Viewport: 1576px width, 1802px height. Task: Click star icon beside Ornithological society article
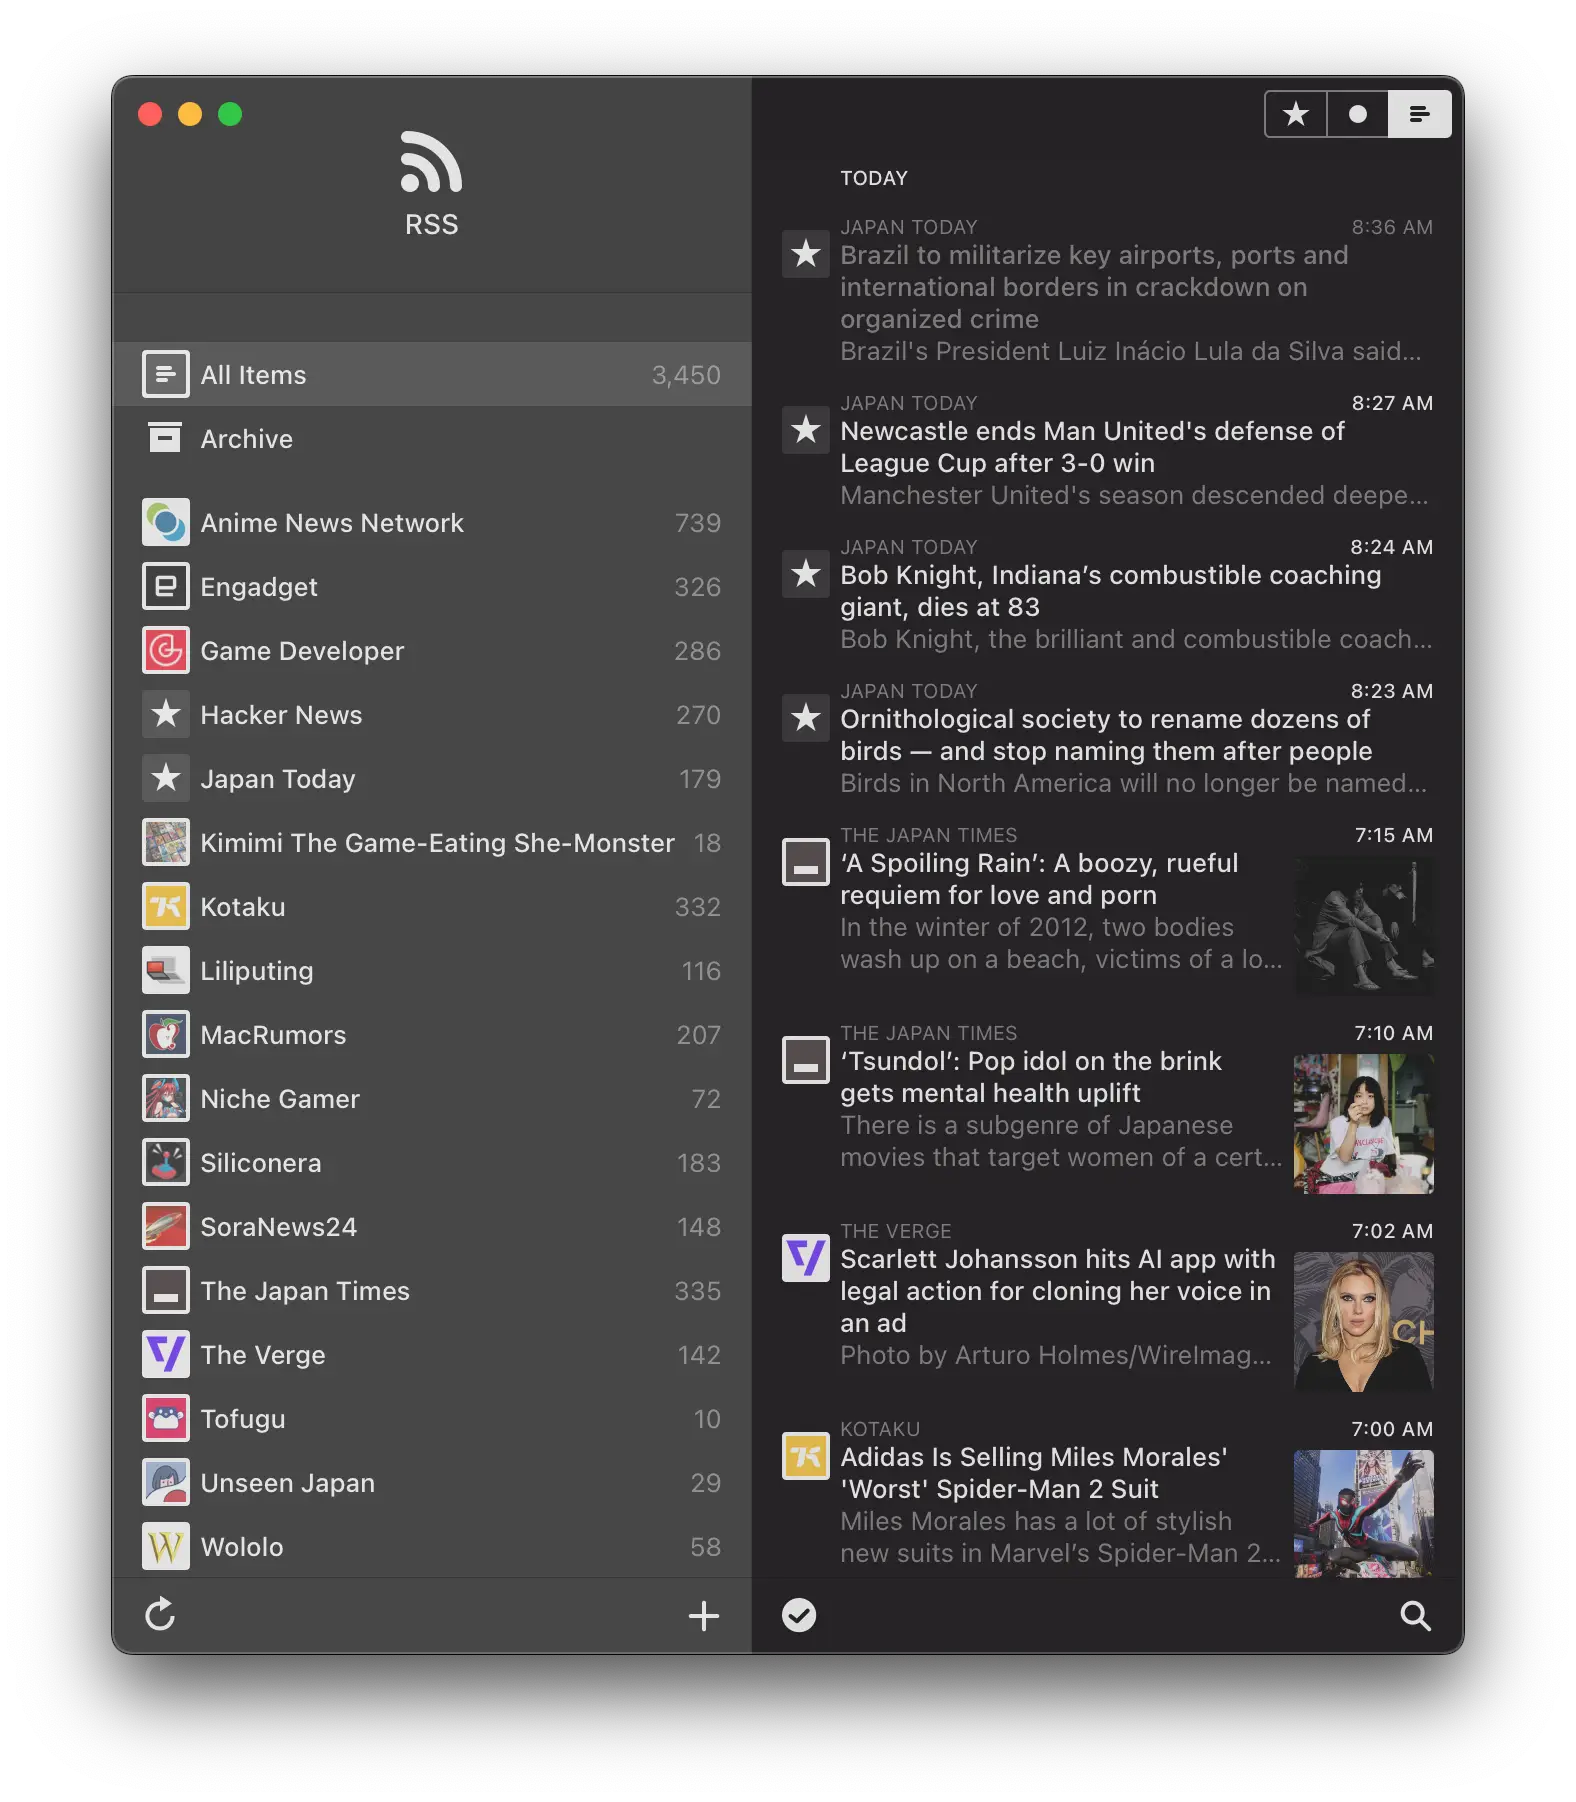click(x=806, y=718)
